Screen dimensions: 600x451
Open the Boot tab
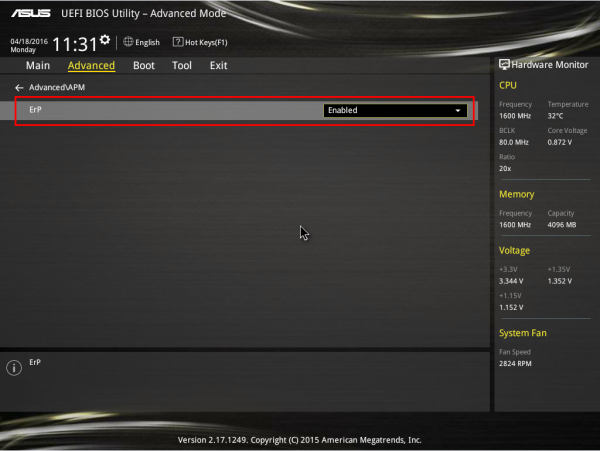tap(144, 65)
